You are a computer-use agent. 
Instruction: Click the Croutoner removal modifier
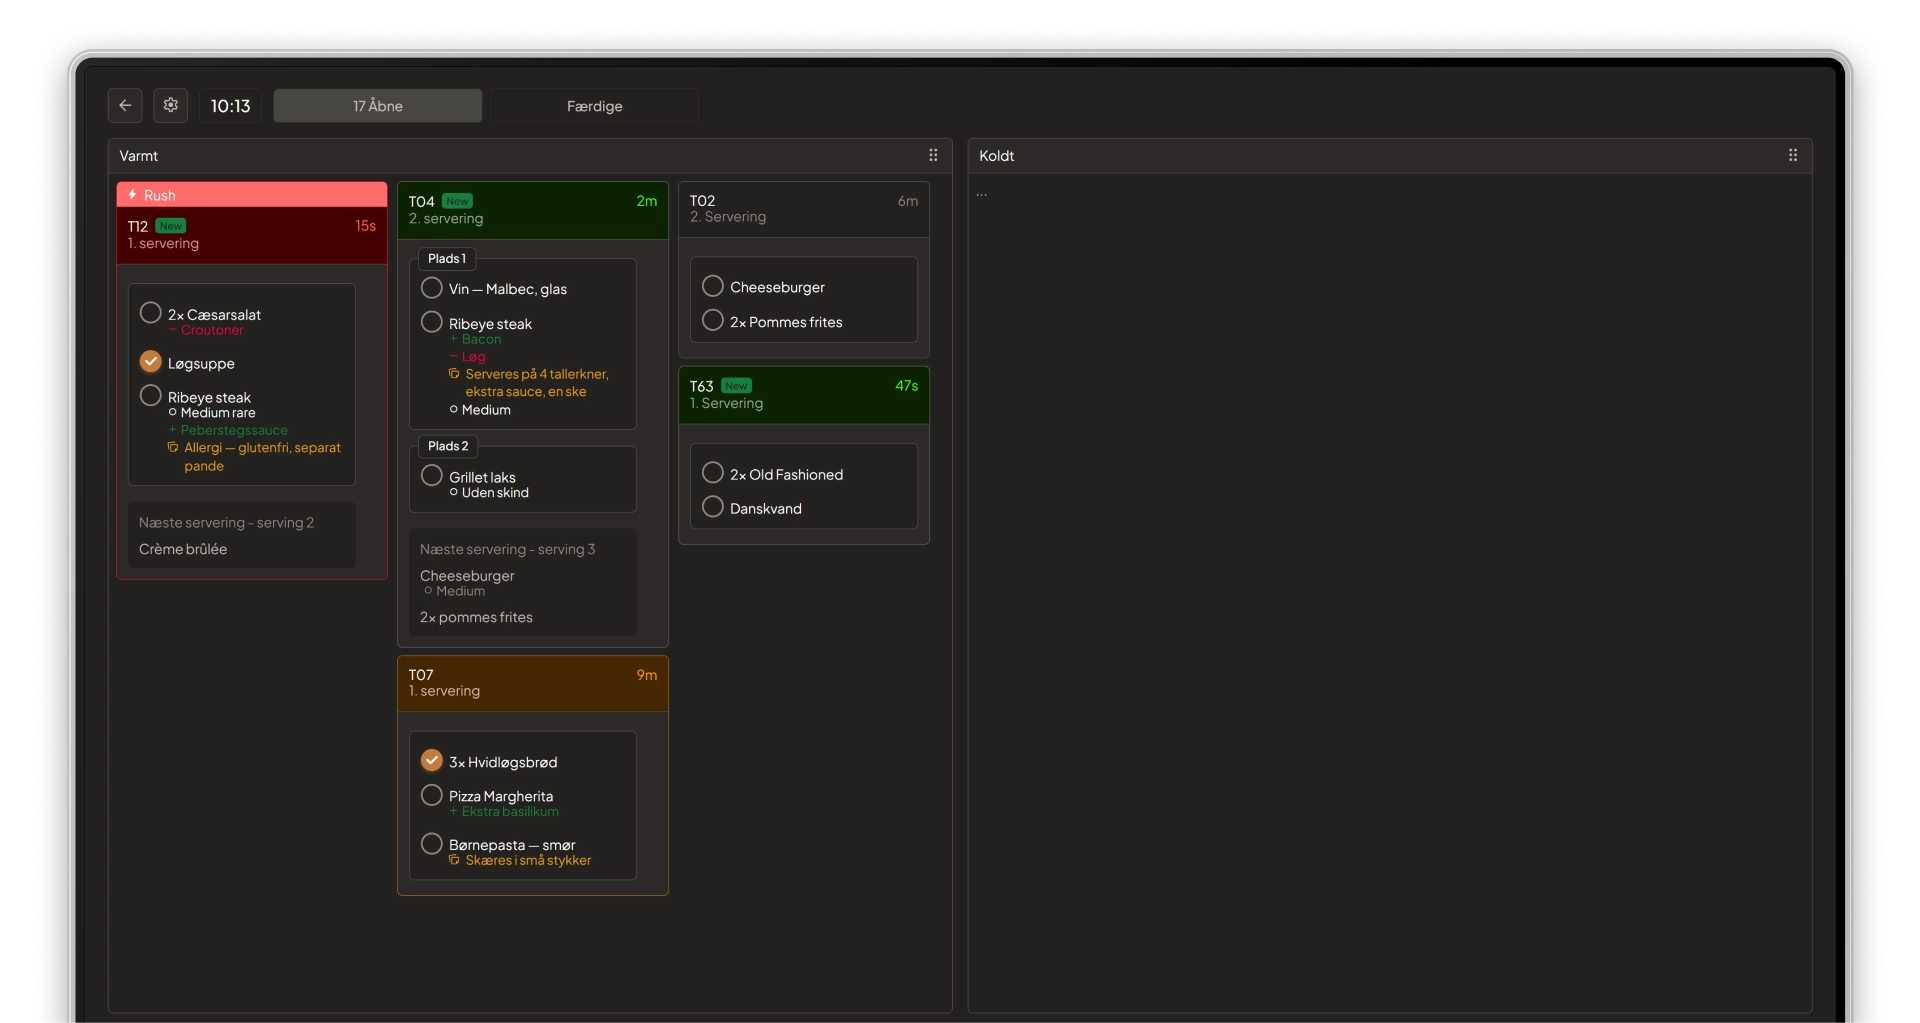point(206,330)
